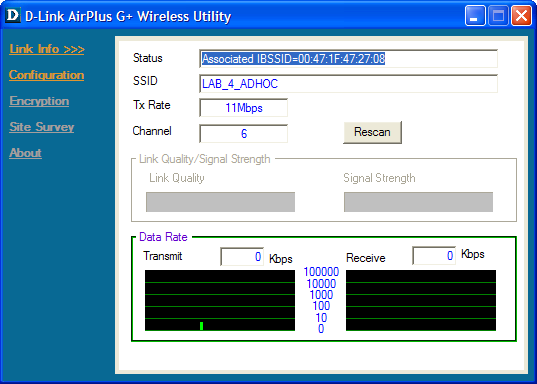Click the Transmit data rate graph
The height and width of the screenshot is (384, 537).
[x=220, y=300]
